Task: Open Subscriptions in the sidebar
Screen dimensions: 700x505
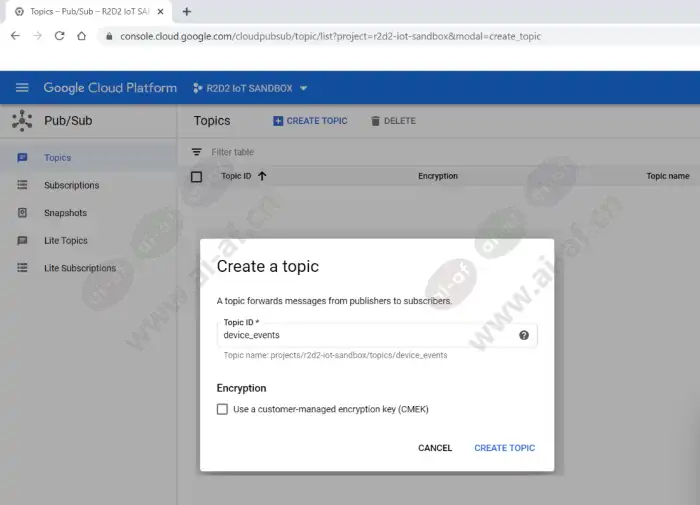Action: [71, 185]
